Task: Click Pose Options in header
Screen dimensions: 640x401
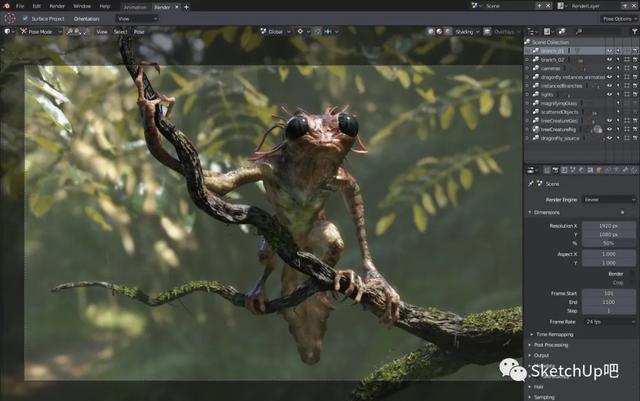Action: click(617, 19)
